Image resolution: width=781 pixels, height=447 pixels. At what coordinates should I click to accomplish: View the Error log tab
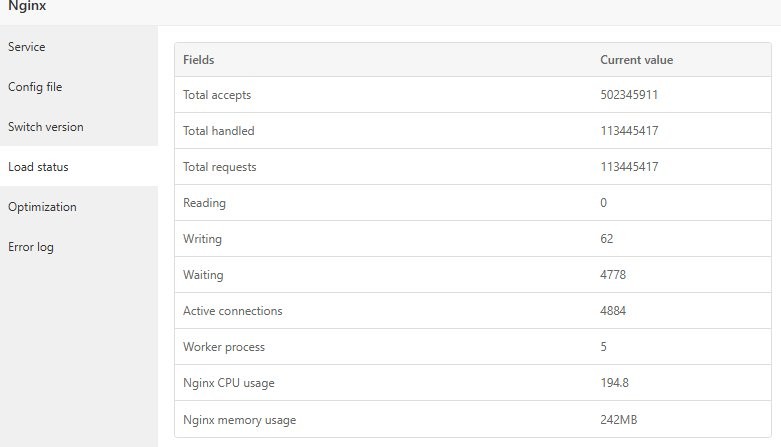point(31,247)
